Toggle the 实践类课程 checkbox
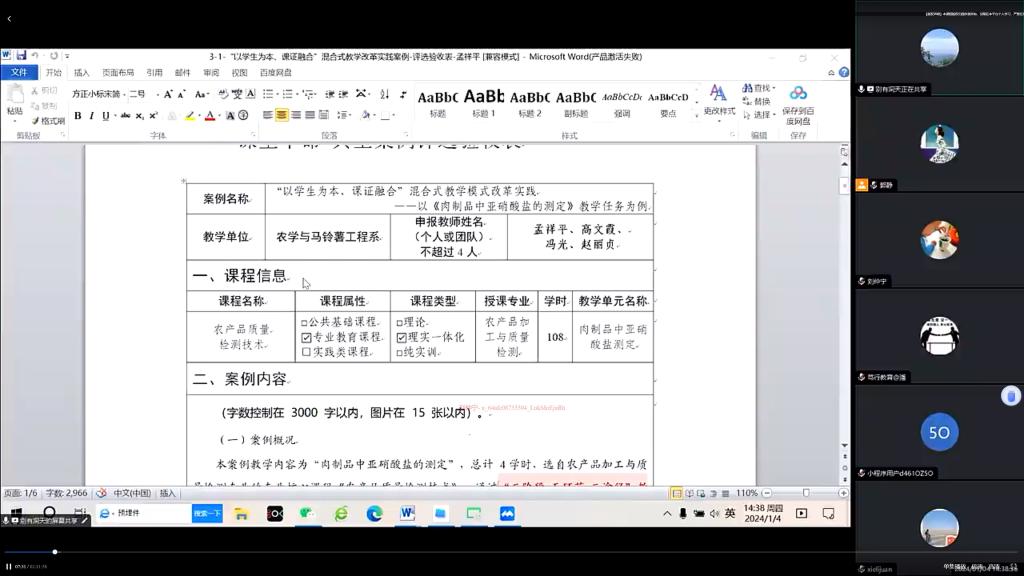This screenshot has width=1024, height=576. coord(304,353)
